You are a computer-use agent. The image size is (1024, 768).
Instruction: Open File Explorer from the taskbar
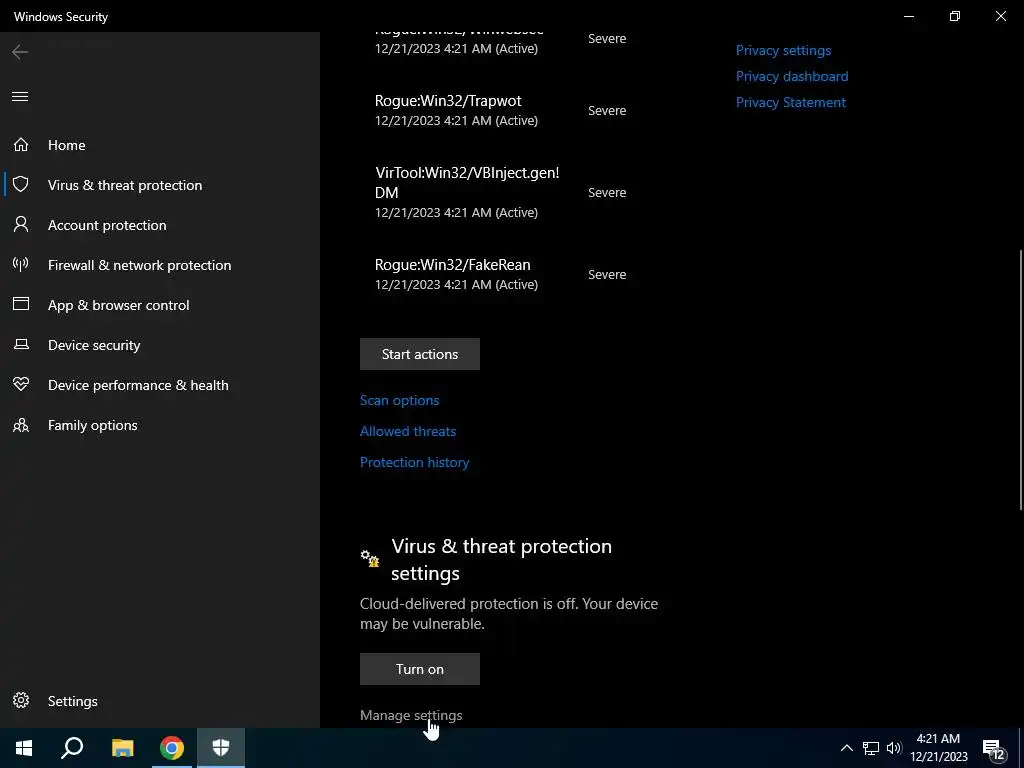pos(122,748)
